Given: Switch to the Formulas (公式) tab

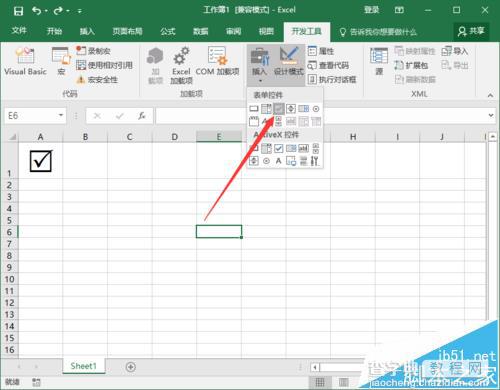Looking at the screenshot, I should tap(168, 31).
